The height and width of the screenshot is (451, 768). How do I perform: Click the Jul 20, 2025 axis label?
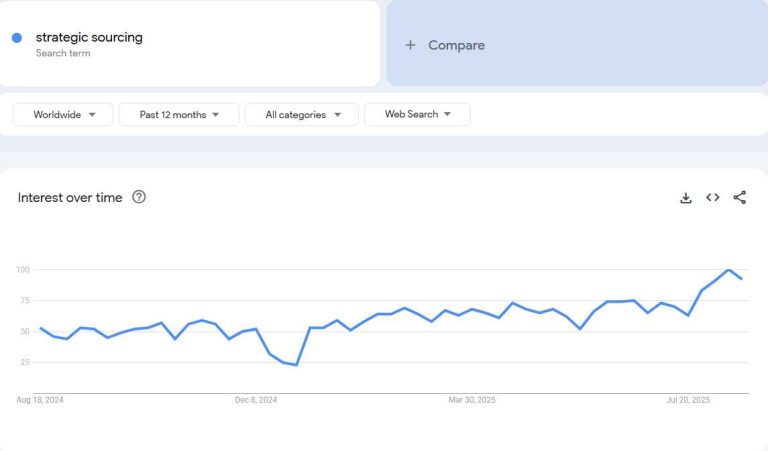click(x=688, y=400)
